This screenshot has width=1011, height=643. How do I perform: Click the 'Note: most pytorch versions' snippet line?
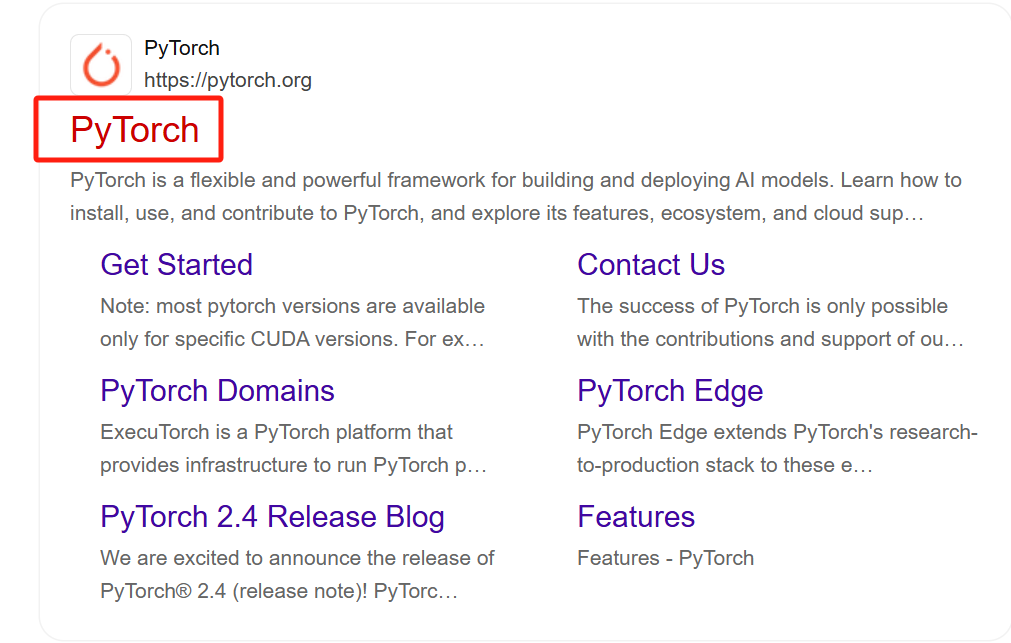(292, 306)
